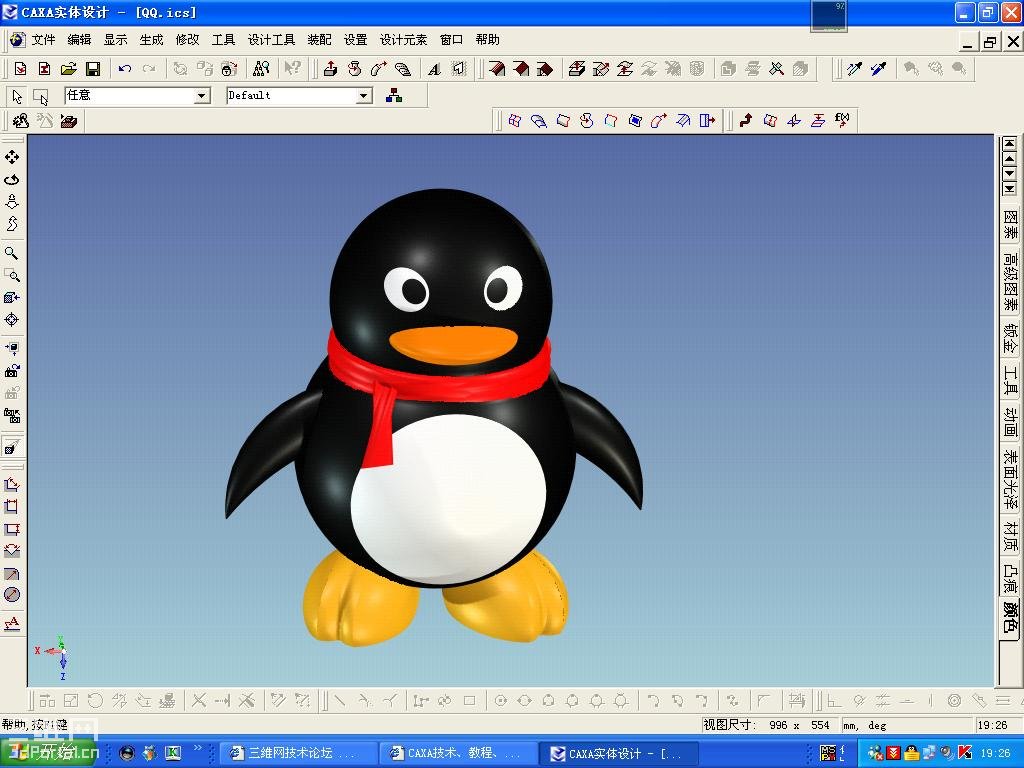Click the box selection tool icon
The height and width of the screenshot is (768, 1024).
click(40, 97)
